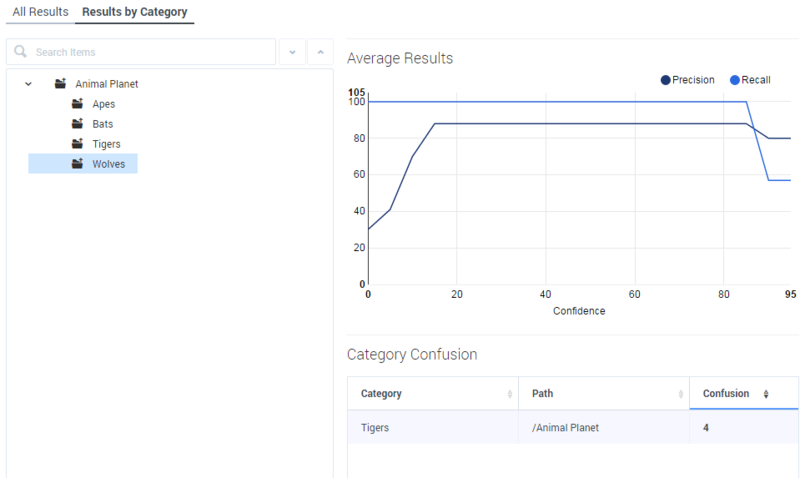Collapse the Animal Planet tree node
This screenshot has height=478, width=800.
point(29,84)
